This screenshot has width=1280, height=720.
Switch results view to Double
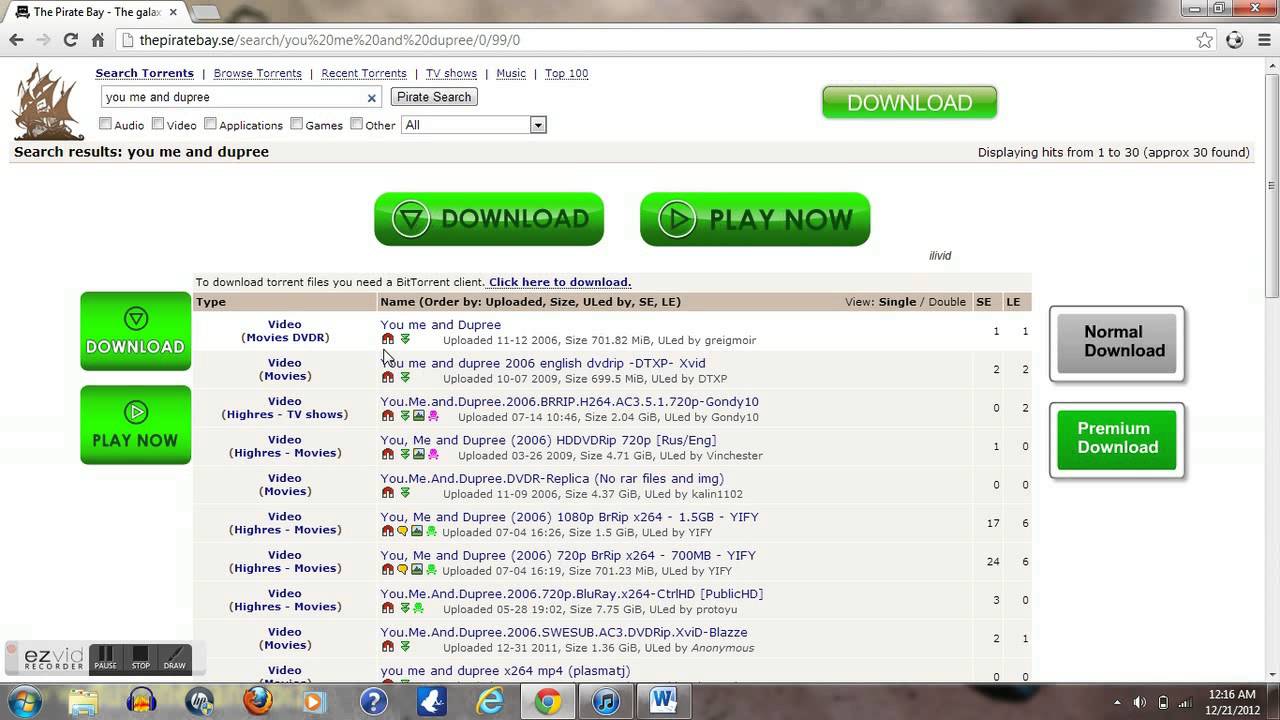pyautogui.click(x=947, y=302)
